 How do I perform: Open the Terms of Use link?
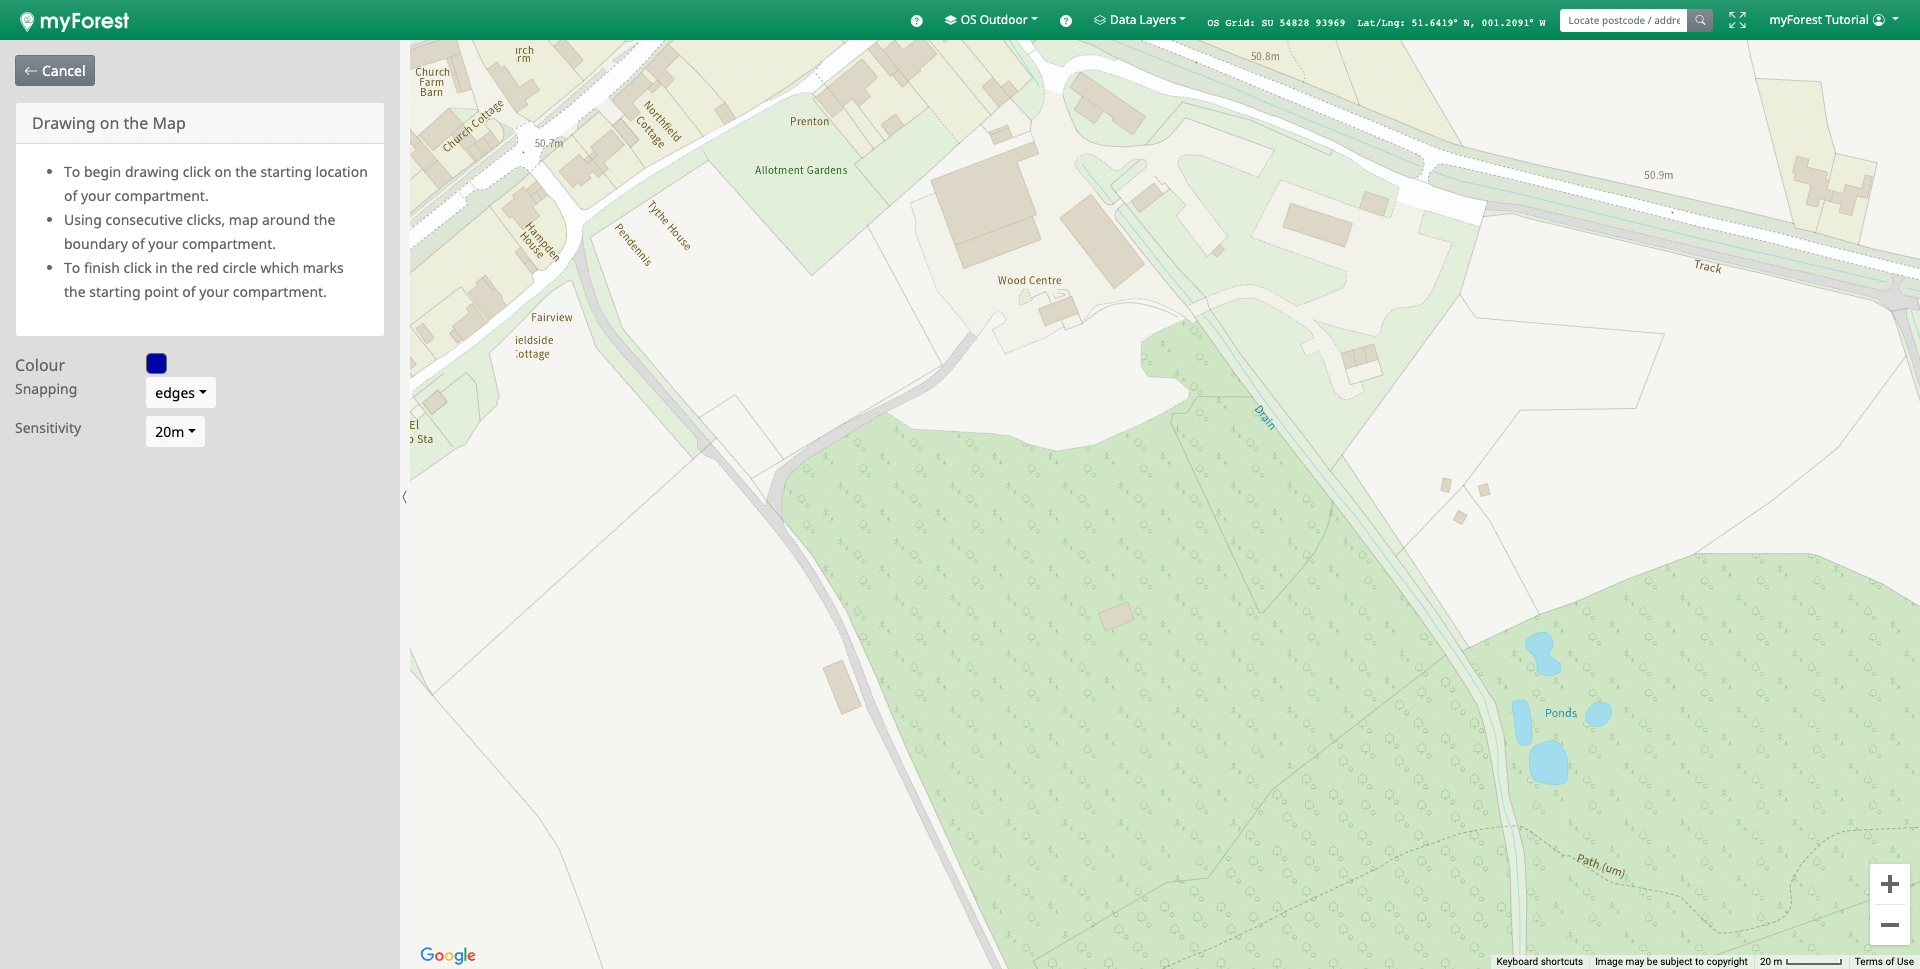click(1883, 961)
